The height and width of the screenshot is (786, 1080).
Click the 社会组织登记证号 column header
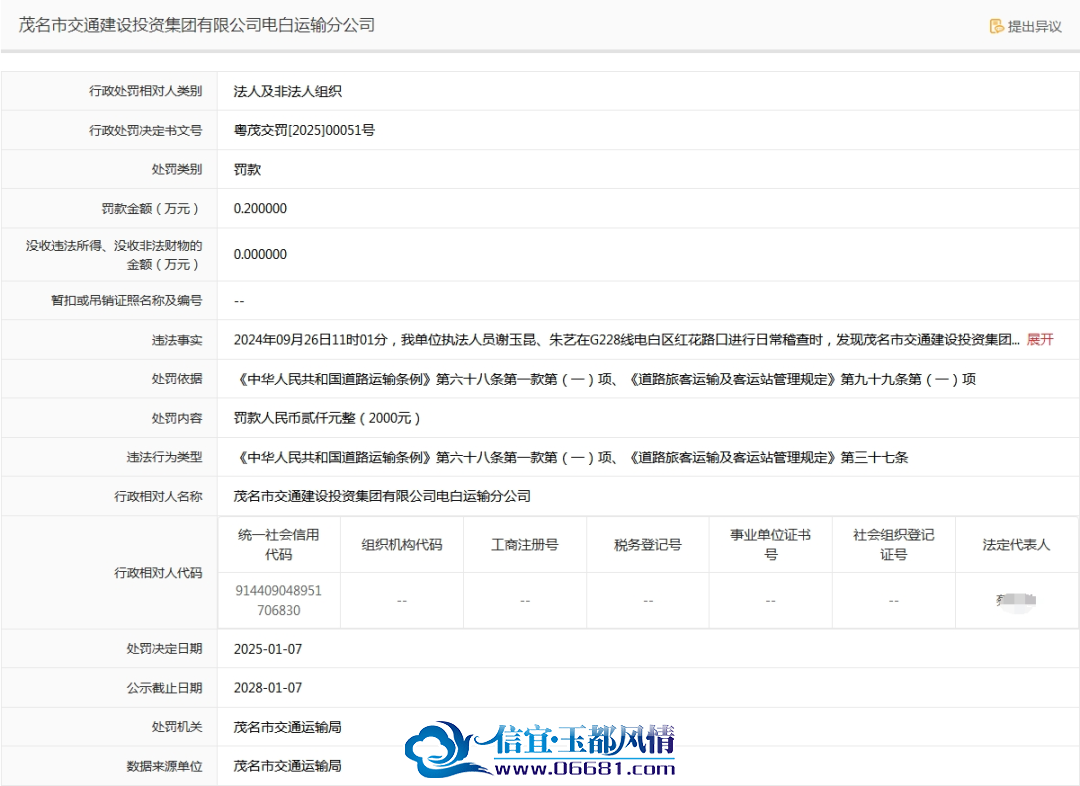tap(893, 544)
